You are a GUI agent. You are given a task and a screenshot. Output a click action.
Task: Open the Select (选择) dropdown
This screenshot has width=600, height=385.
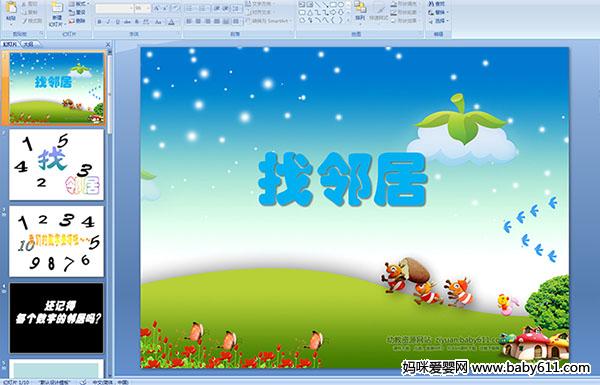pyautogui.click(x=439, y=21)
